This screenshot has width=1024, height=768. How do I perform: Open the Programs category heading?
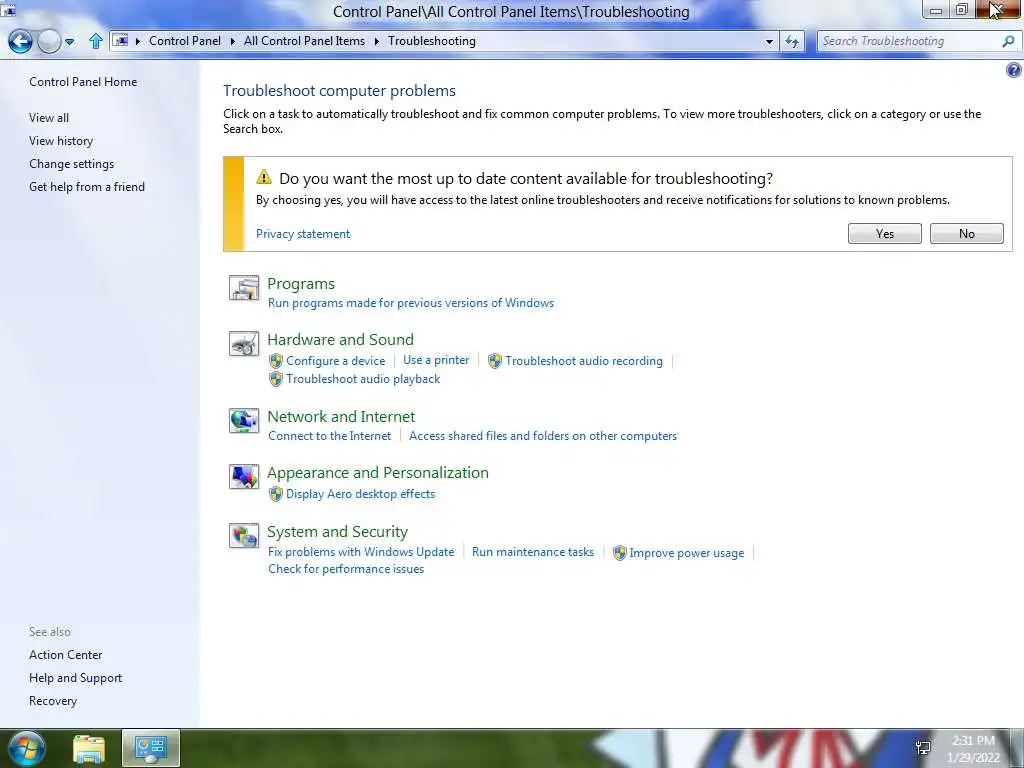301,283
